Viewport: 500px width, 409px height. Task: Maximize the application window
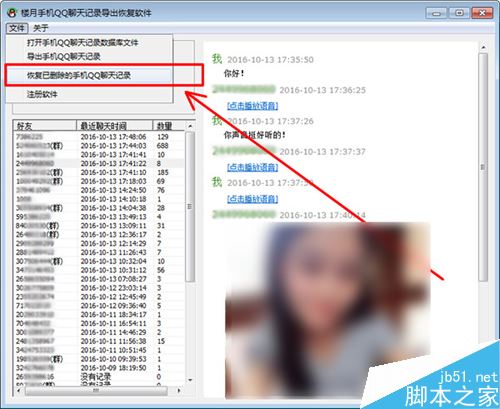459,13
